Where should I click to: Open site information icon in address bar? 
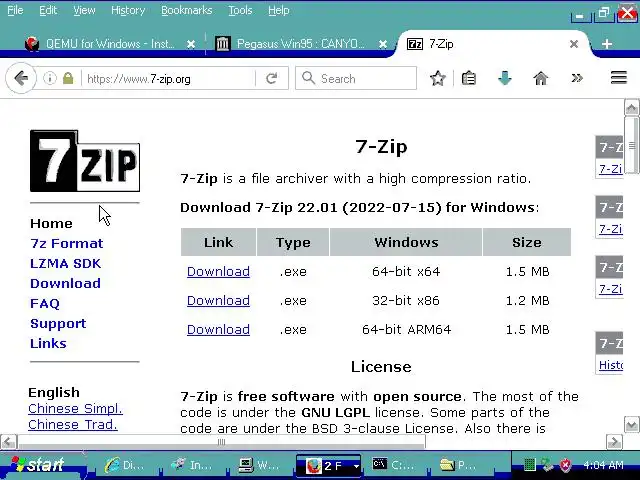(x=50, y=78)
